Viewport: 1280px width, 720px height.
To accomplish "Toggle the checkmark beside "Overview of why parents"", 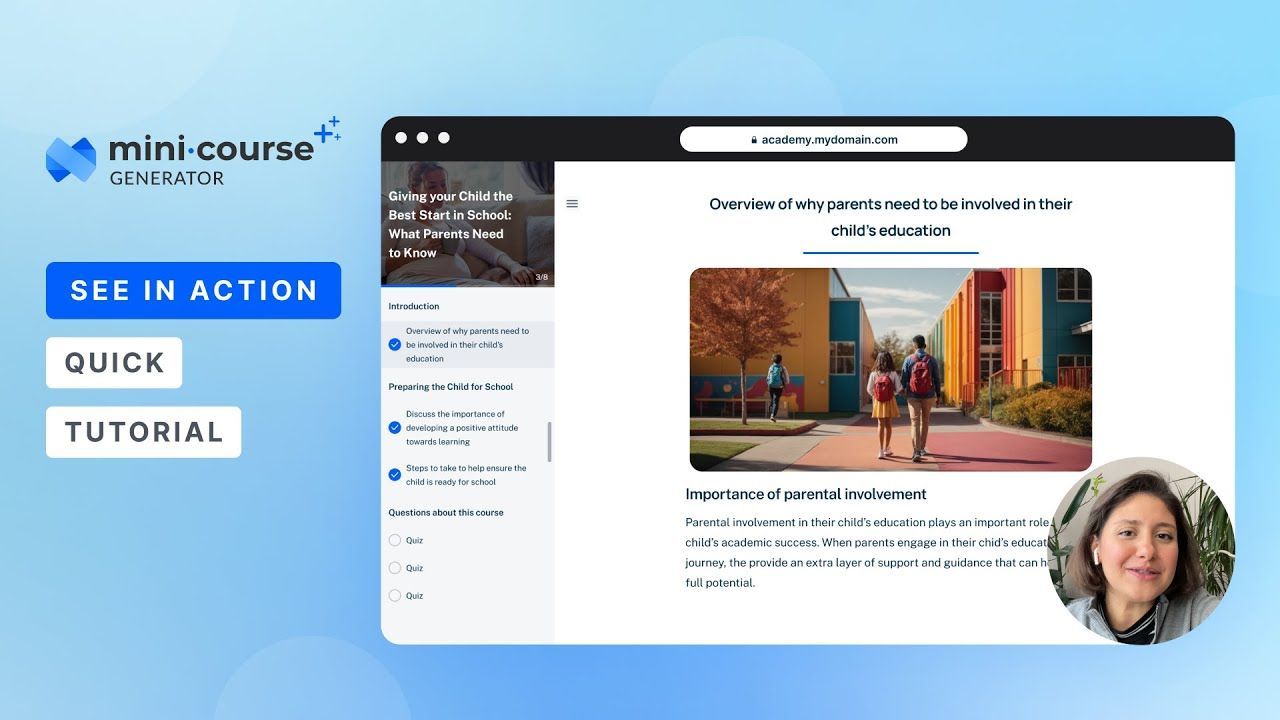I will pos(395,345).
